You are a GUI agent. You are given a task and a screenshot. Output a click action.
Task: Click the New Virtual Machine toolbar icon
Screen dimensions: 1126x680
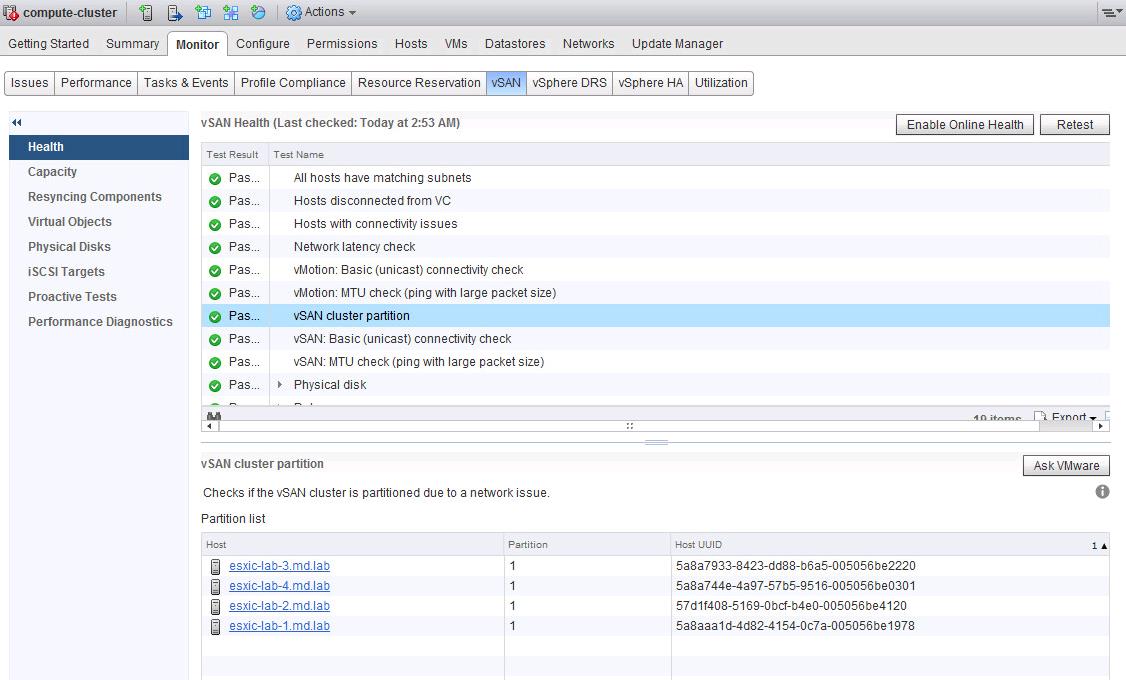point(203,12)
